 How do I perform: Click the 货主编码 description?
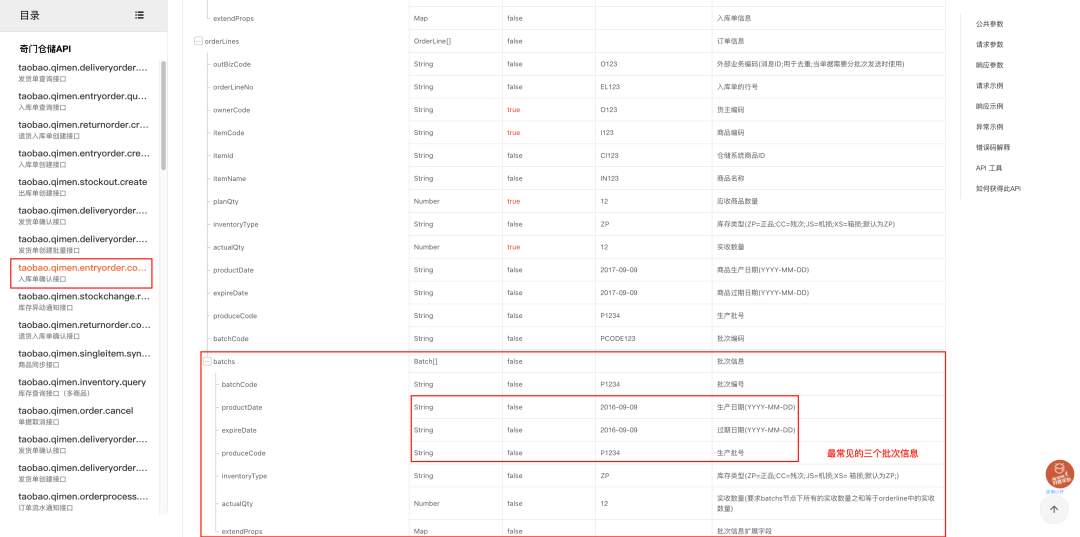pyautogui.click(x=730, y=110)
